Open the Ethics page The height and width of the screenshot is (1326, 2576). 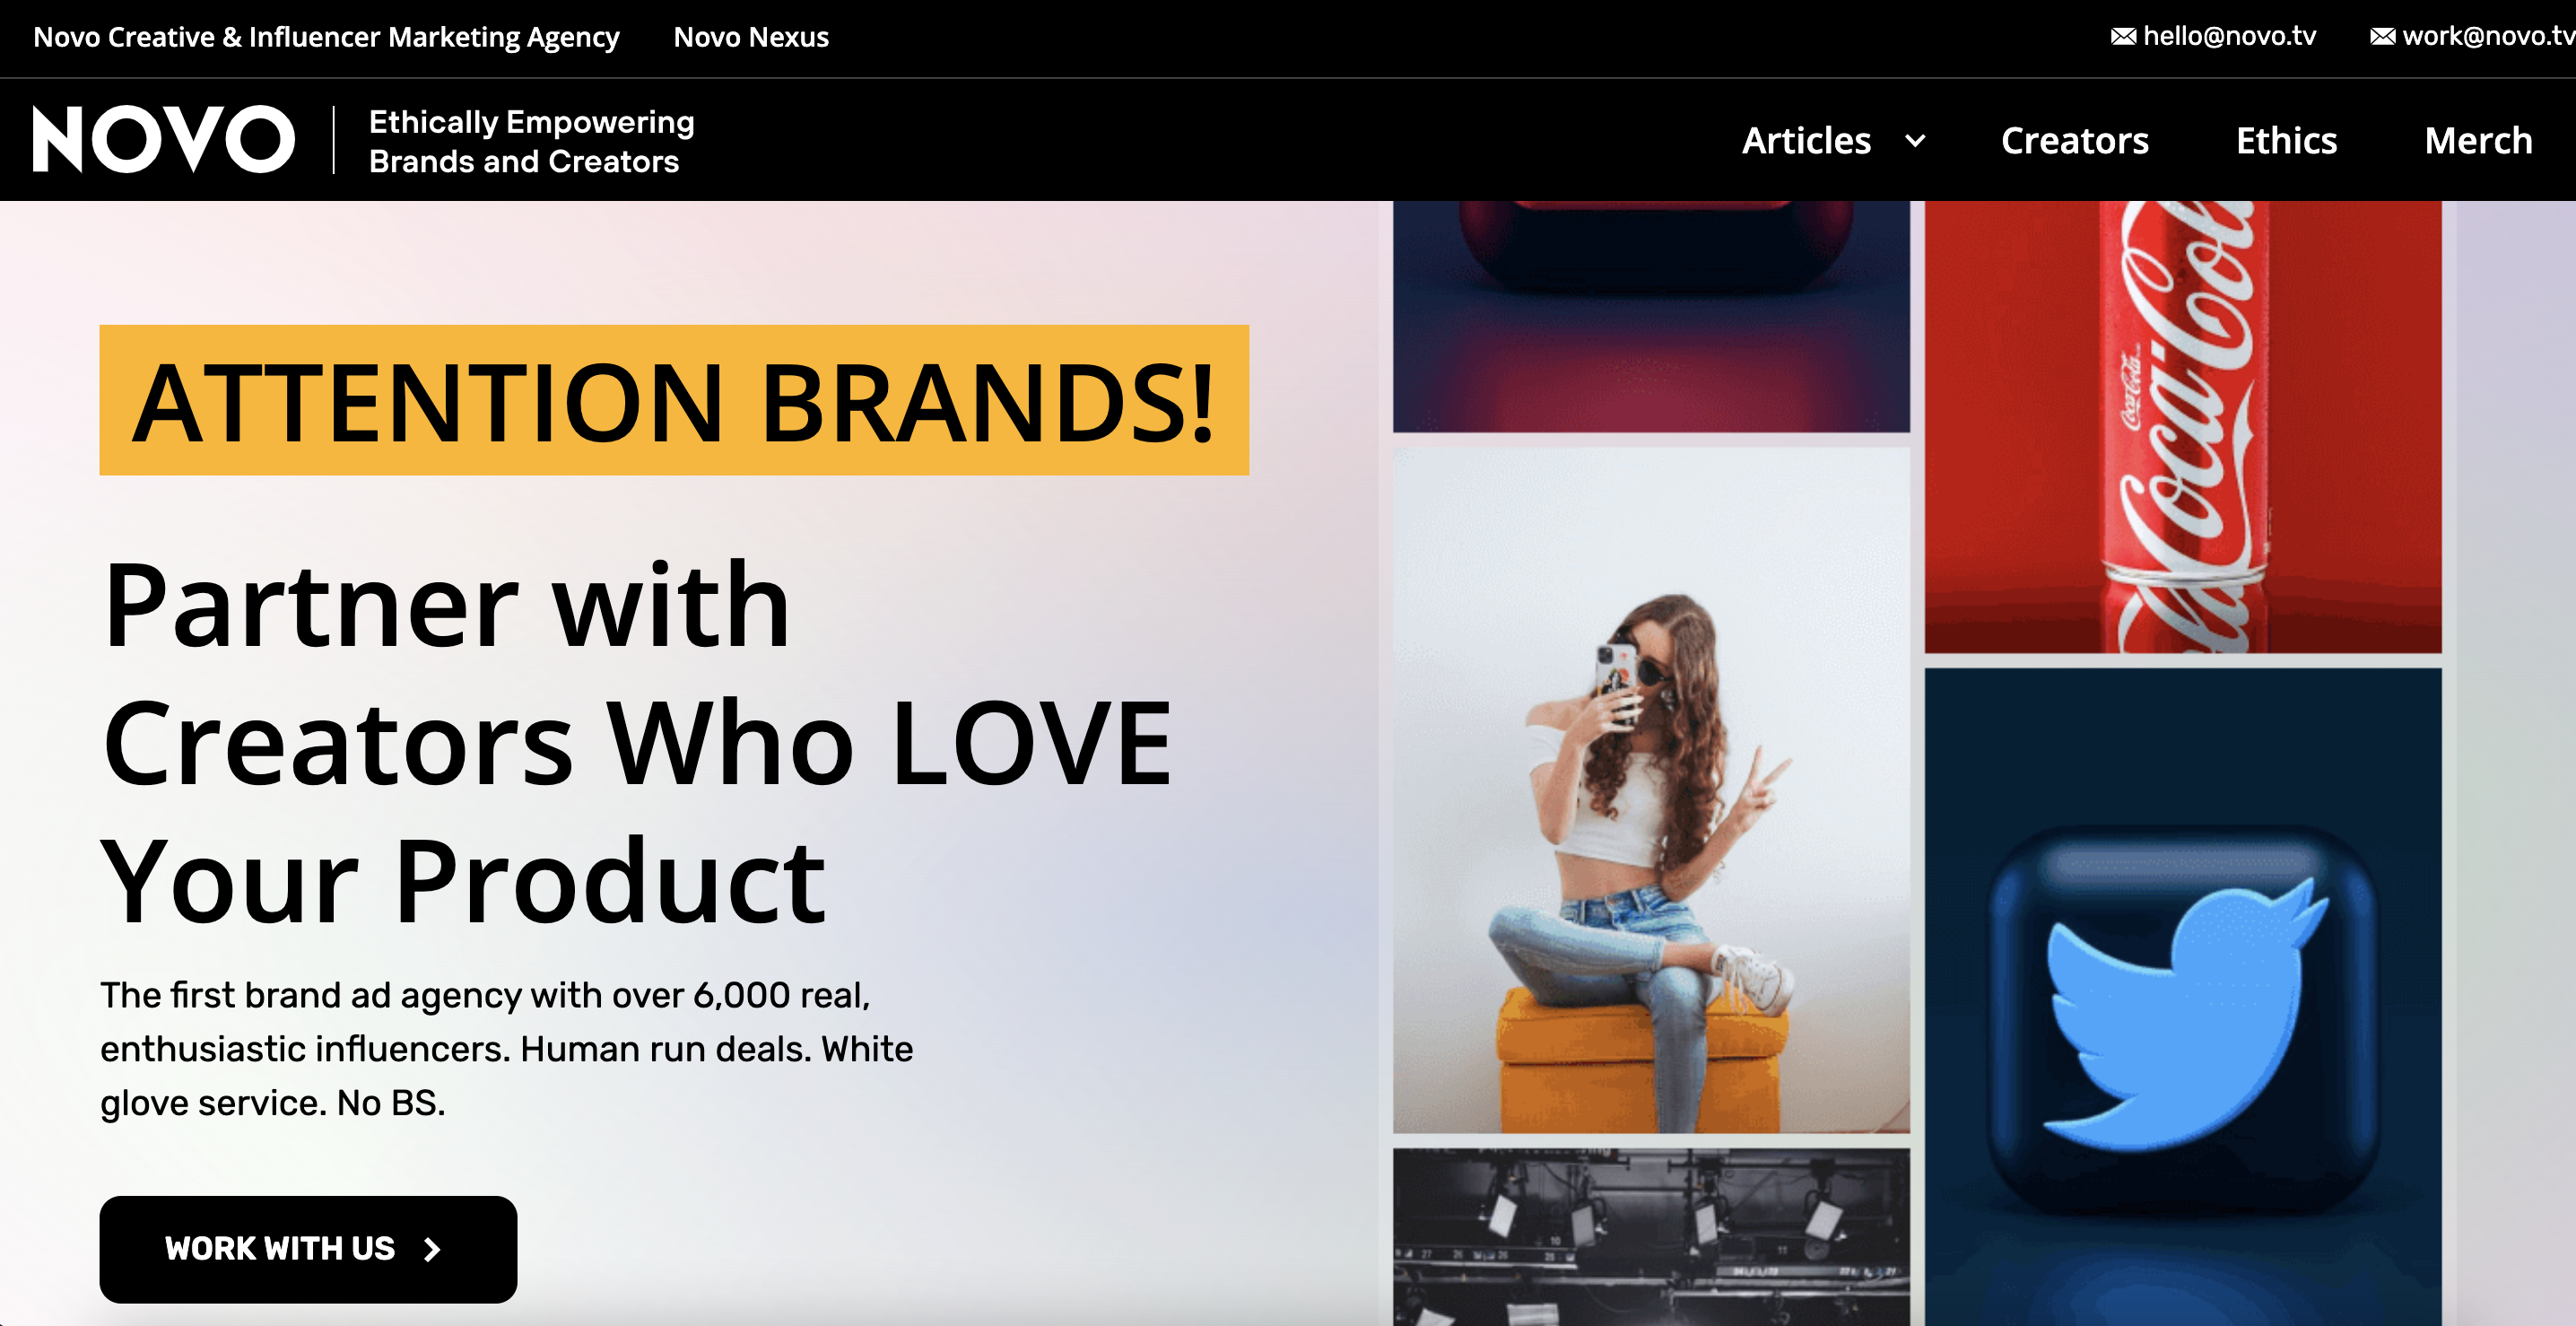click(x=2286, y=141)
